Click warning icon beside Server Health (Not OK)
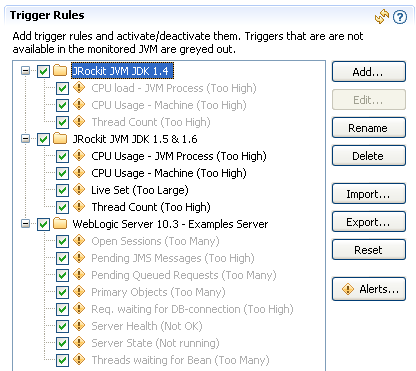The height and width of the screenshot is (371, 416). point(79,326)
